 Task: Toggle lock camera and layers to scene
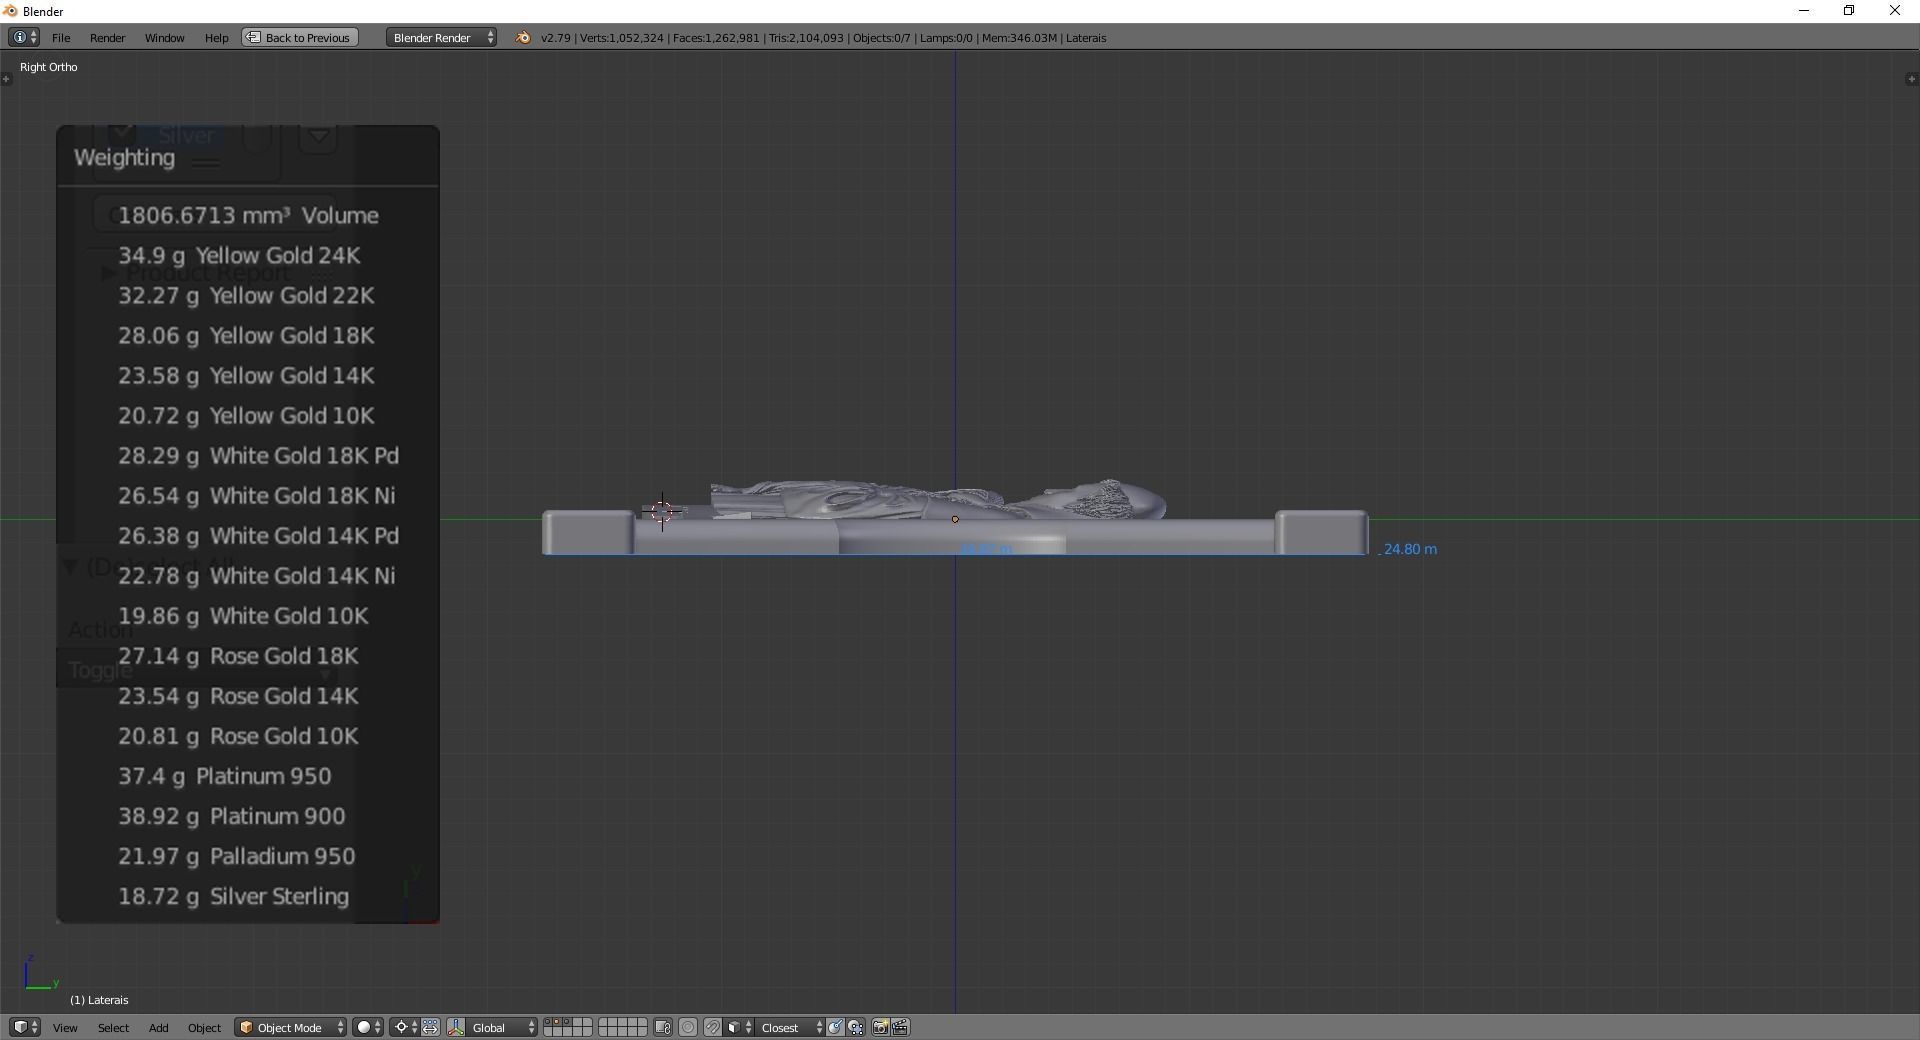tap(663, 1028)
